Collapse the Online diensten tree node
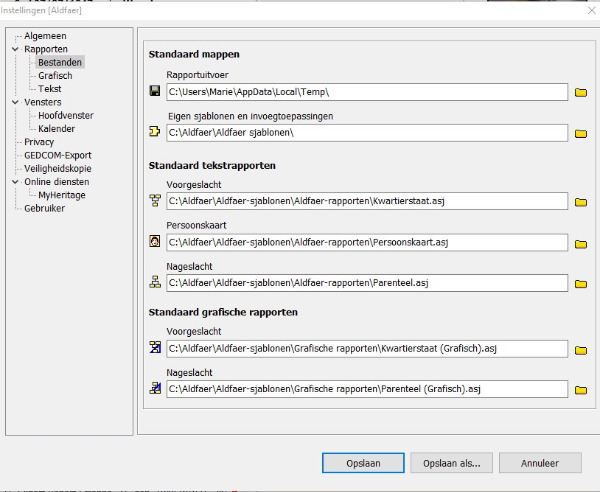This screenshot has width=600, height=492. (x=14, y=182)
